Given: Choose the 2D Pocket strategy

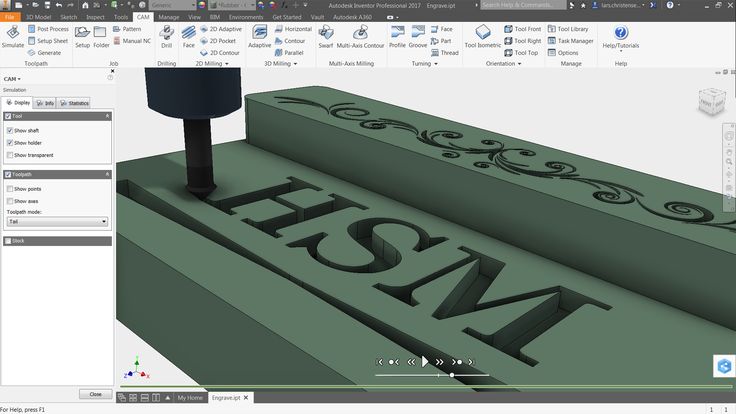Looking at the screenshot, I should pos(218,41).
